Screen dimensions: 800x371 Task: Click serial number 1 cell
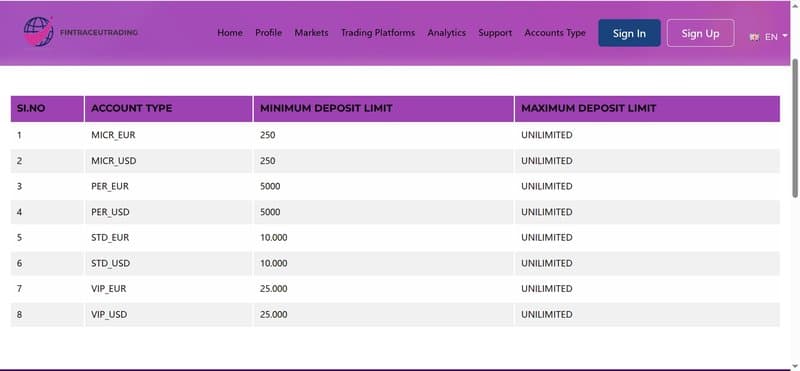click(47, 135)
